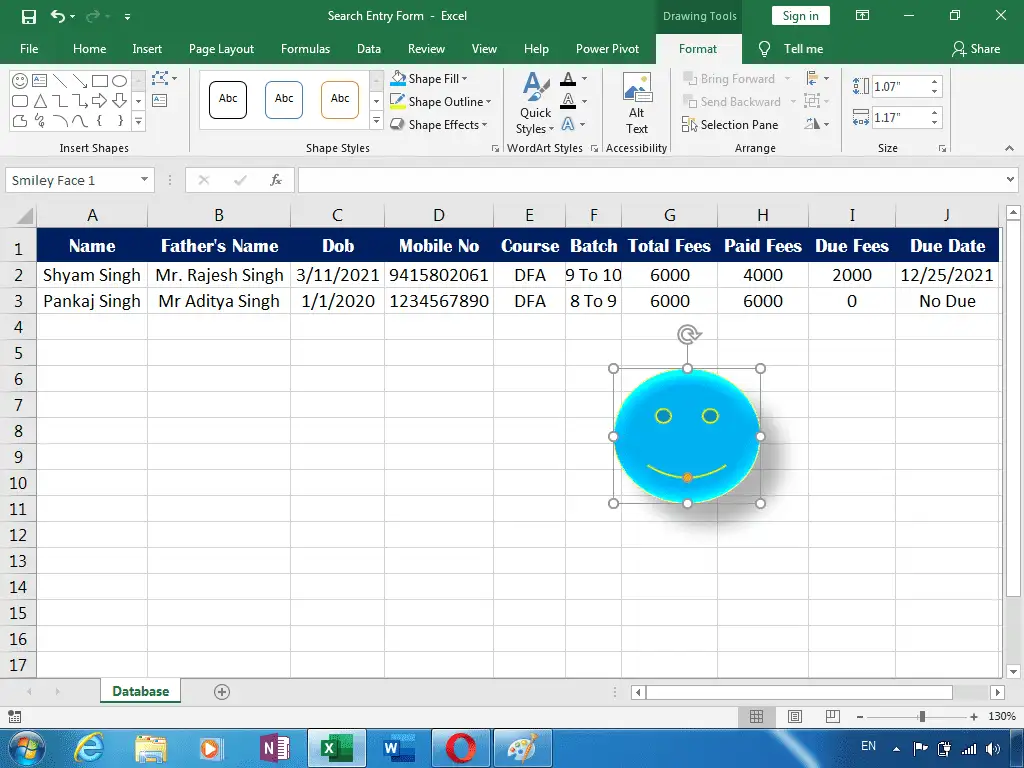Expand the shape styles More arrow

(x=376, y=121)
